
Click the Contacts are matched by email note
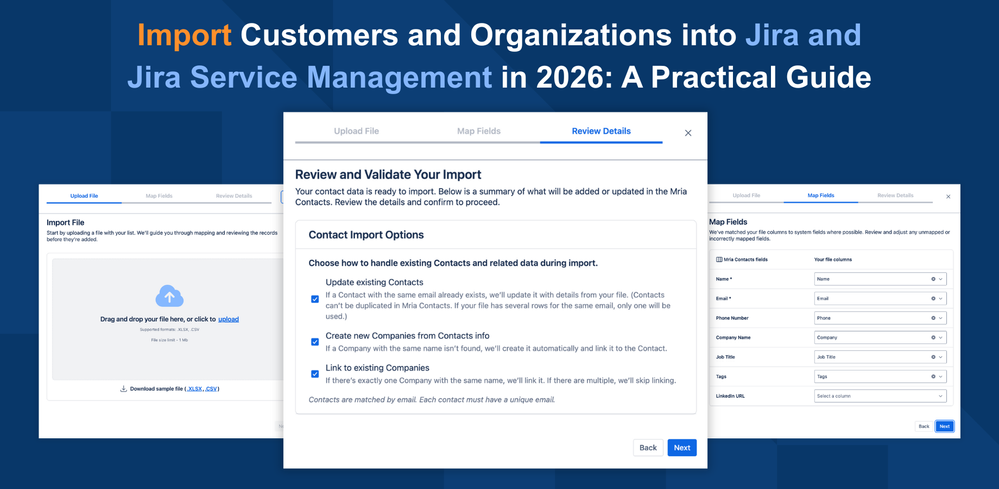433,400
